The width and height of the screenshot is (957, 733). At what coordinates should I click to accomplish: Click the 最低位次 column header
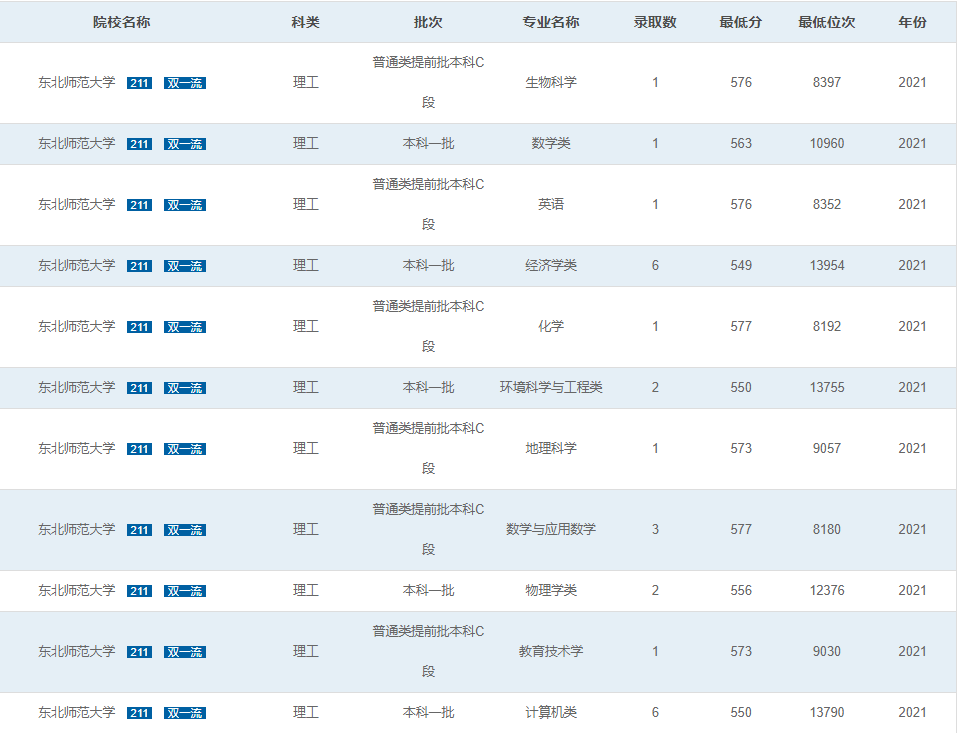click(827, 23)
